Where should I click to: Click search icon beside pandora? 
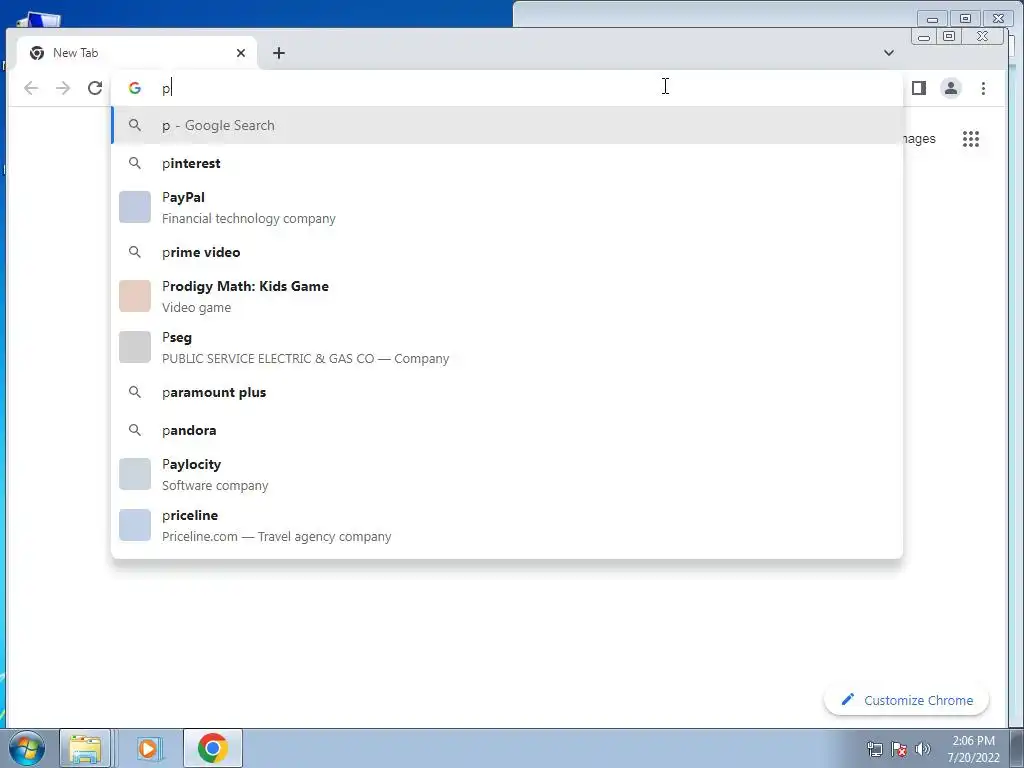(135, 430)
